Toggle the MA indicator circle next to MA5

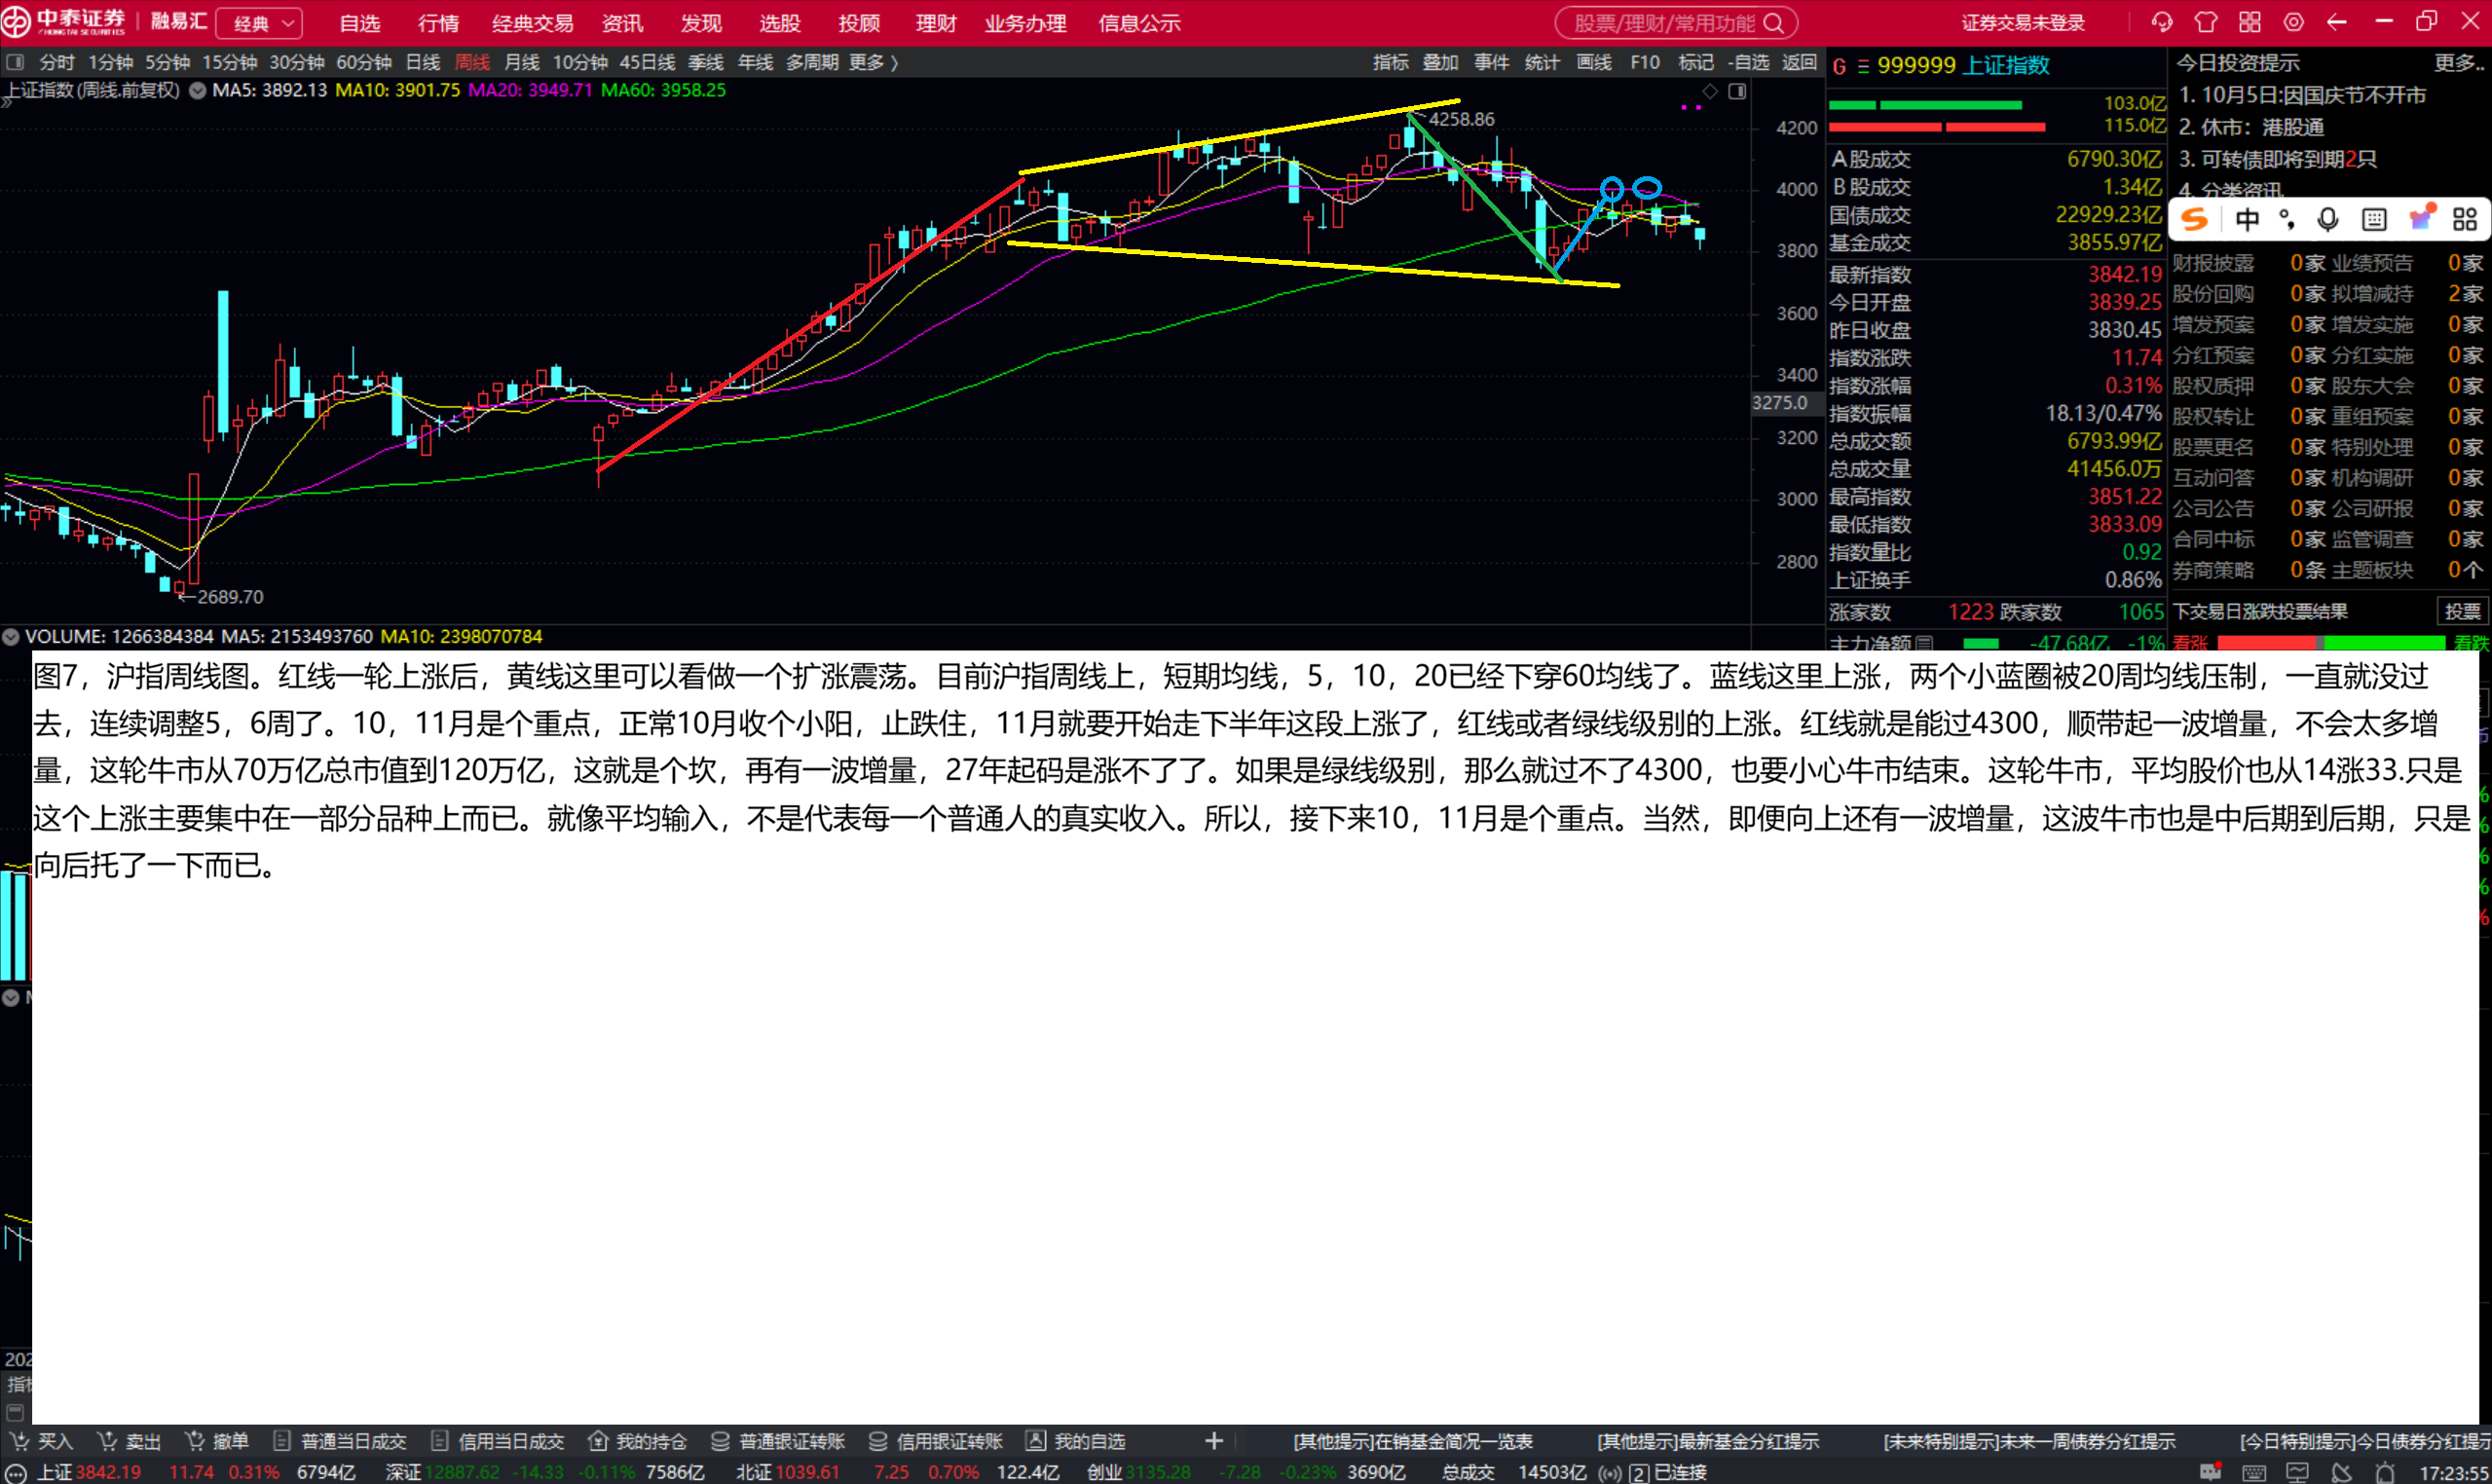(x=198, y=90)
